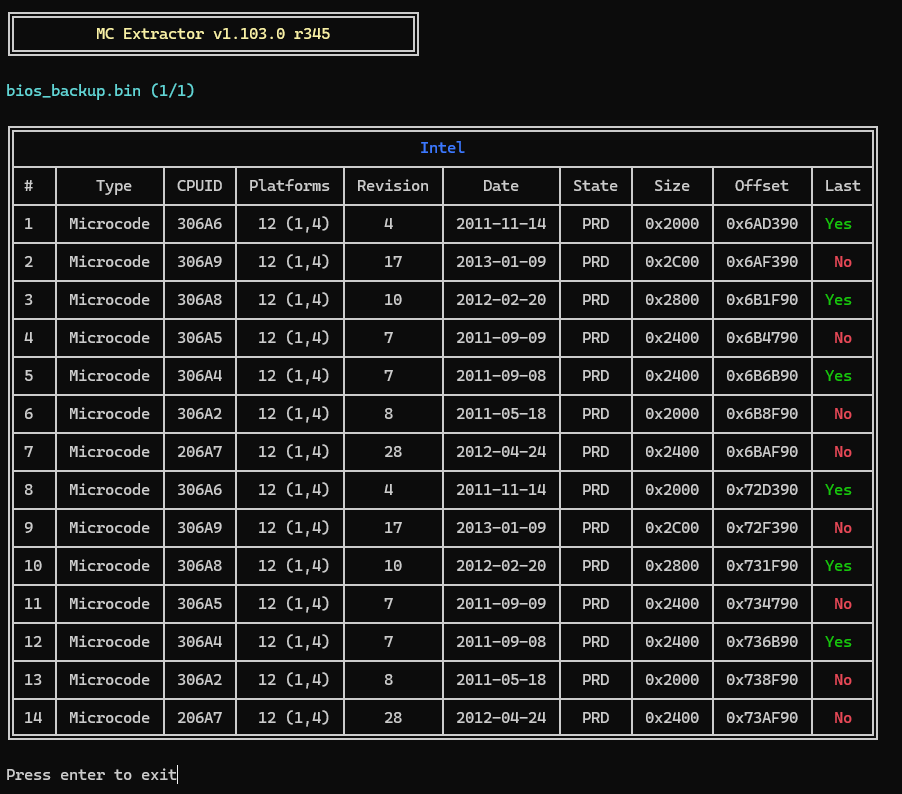This screenshot has width=902, height=794.
Task: Click the row number 7 cell
Action: tap(30, 452)
